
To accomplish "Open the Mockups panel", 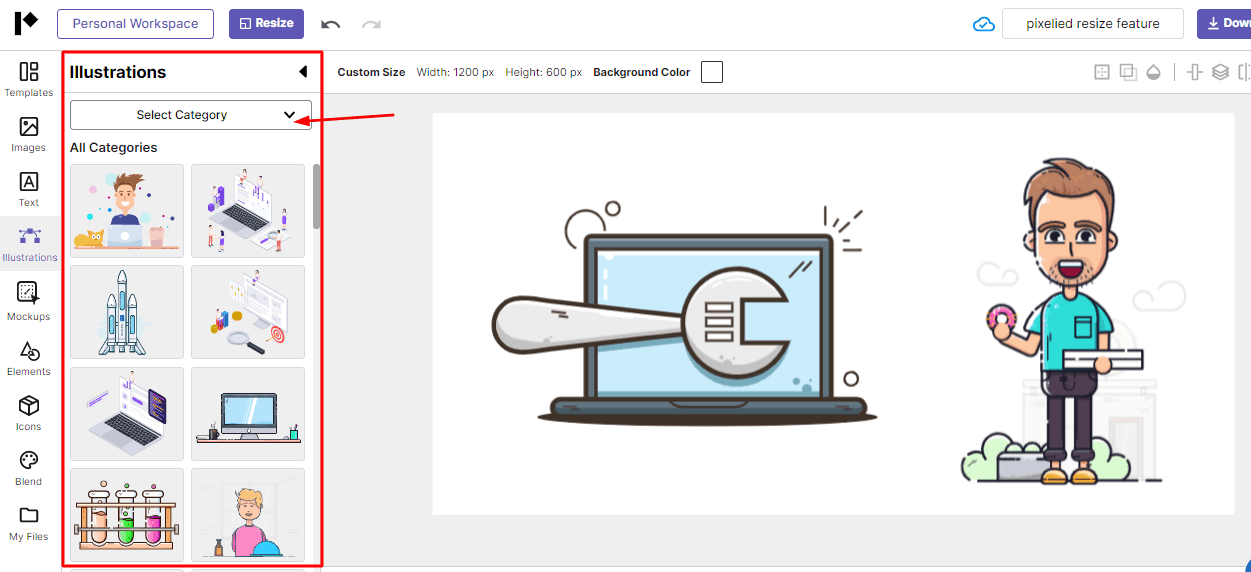I will (x=29, y=302).
